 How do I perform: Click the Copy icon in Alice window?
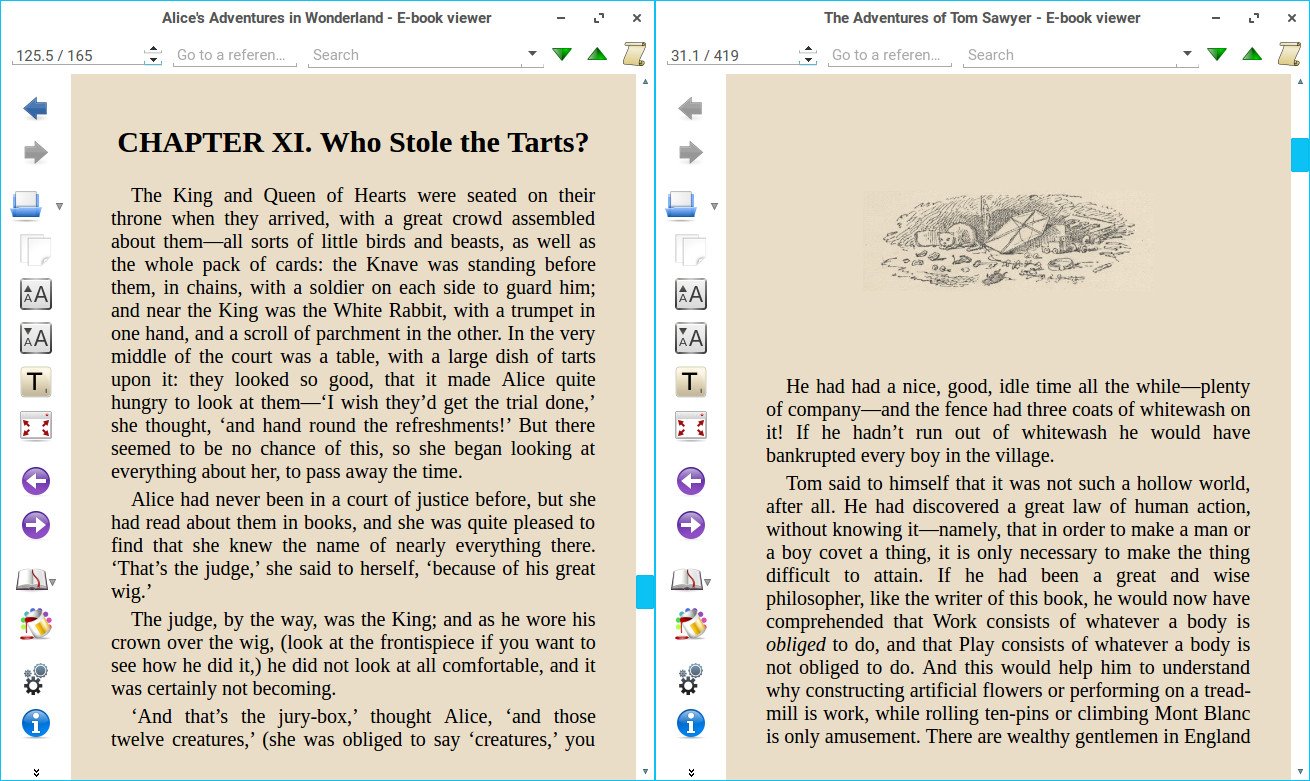point(36,249)
